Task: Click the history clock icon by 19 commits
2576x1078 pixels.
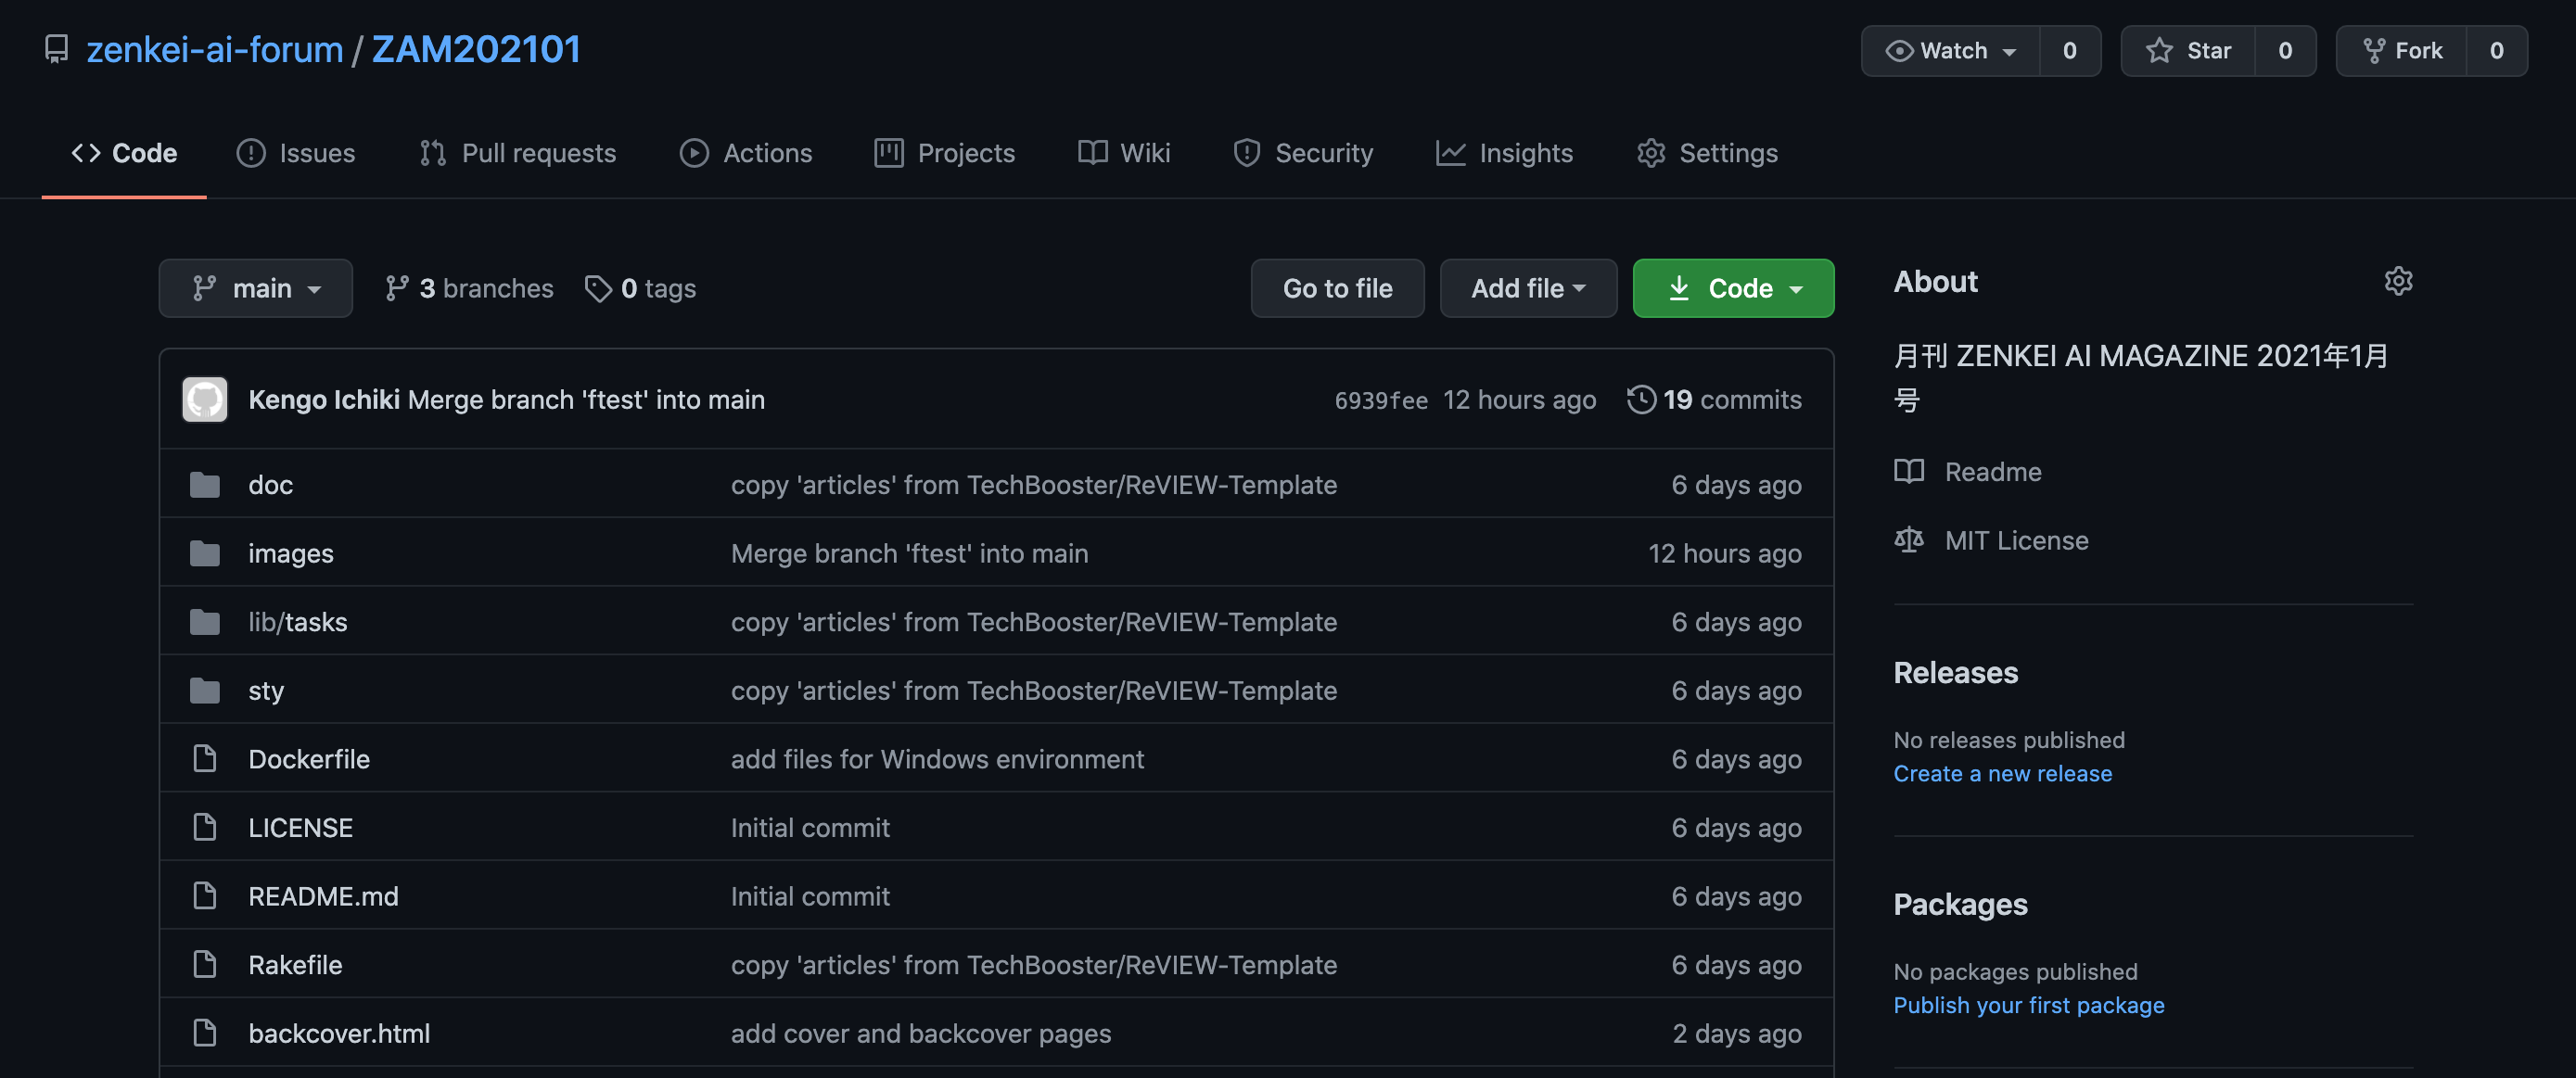Action: coord(1641,399)
